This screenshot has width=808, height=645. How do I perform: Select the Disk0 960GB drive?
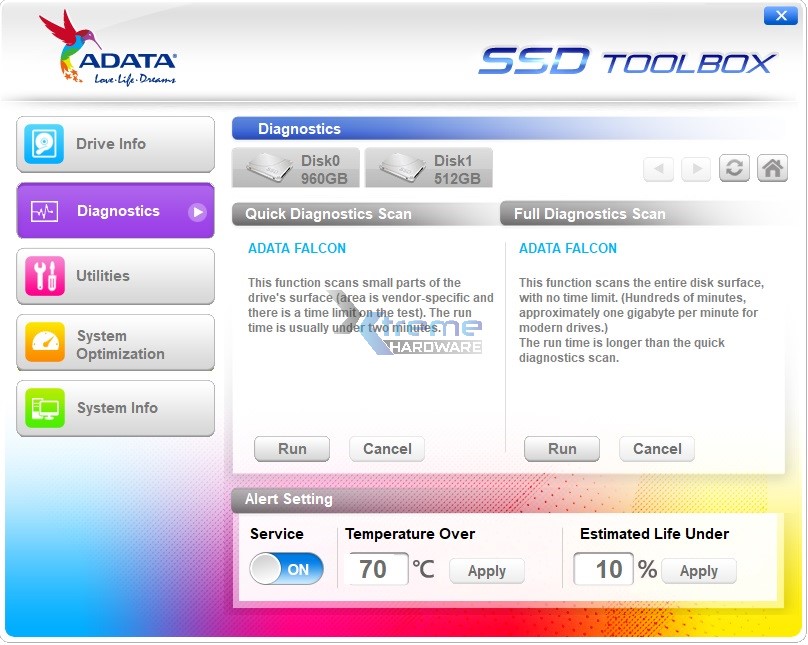(x=296, y=167)
